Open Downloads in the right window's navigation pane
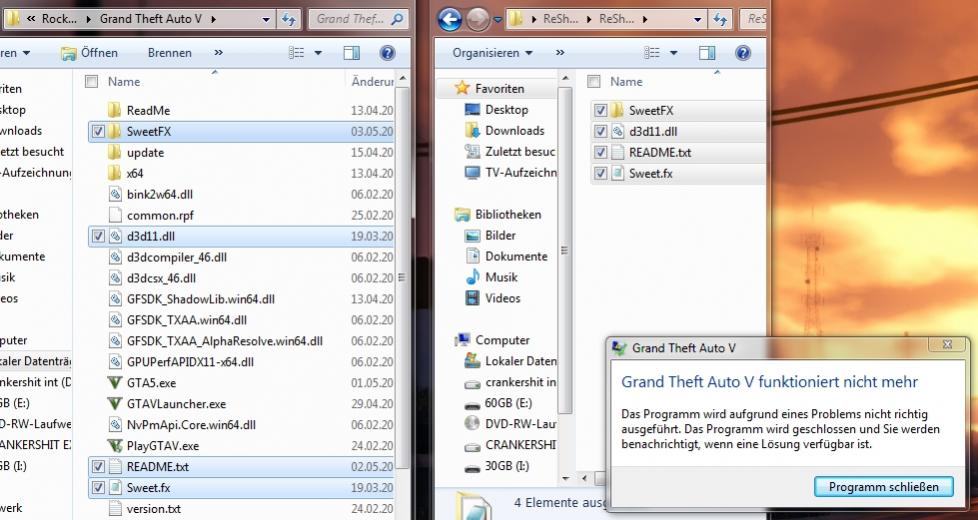This screenshot has width=978, height=520. tap(515, 131)
